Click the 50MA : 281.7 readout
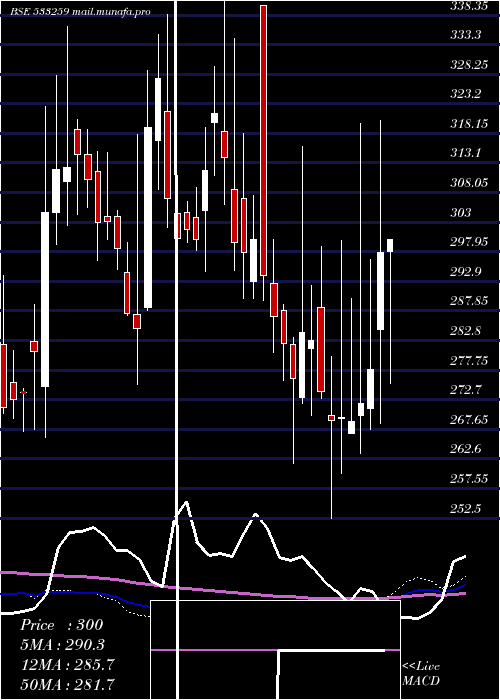 (67, 684)
